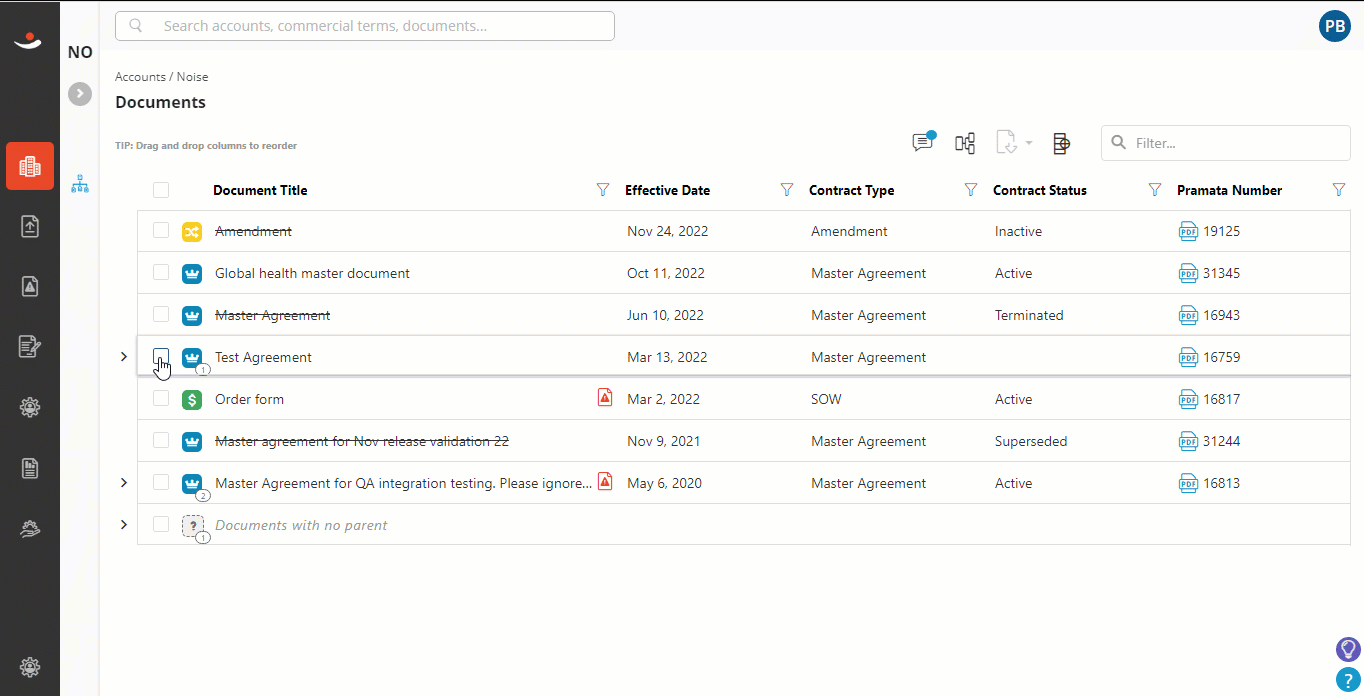
Task: Click the Amendment shuffle type icon
Action: 192,231
